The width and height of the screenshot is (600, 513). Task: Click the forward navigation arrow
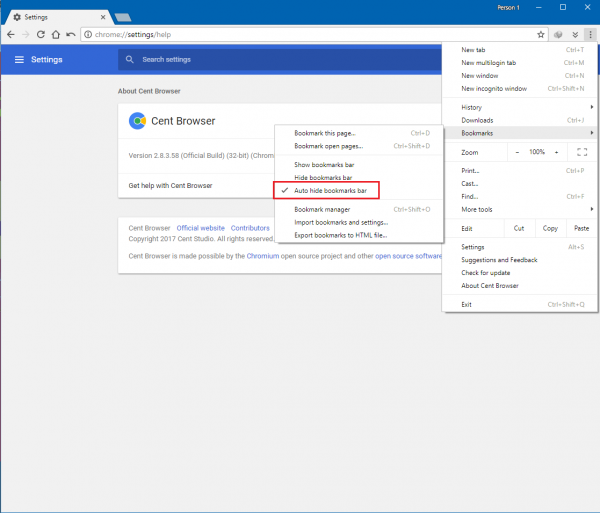[x=26, y=34]
